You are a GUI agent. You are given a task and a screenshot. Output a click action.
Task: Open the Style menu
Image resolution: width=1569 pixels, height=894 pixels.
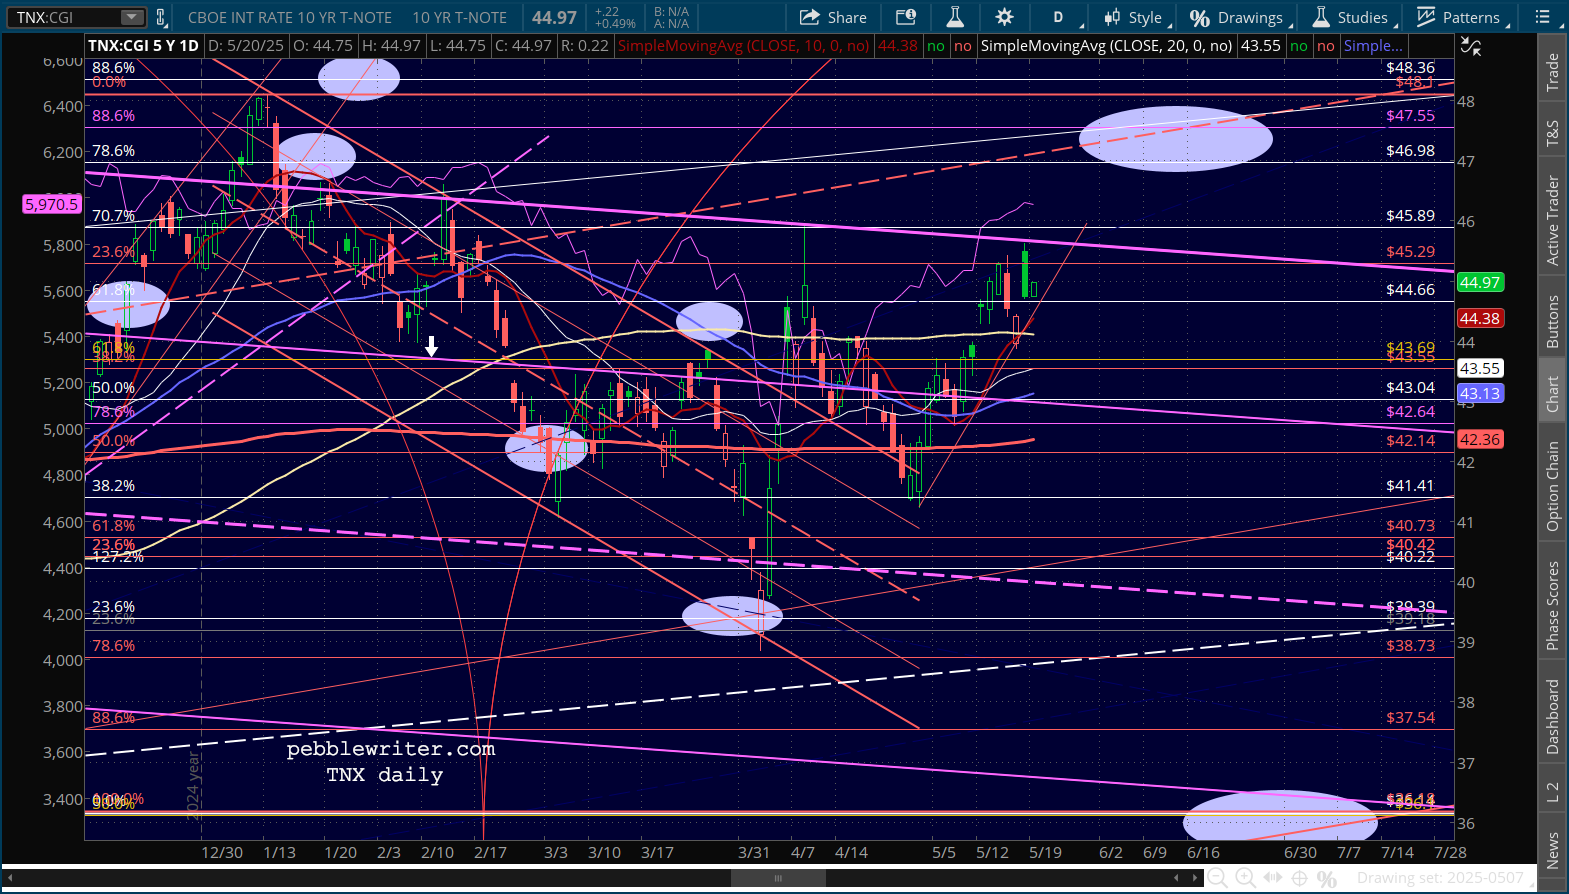coord(1132,17)
